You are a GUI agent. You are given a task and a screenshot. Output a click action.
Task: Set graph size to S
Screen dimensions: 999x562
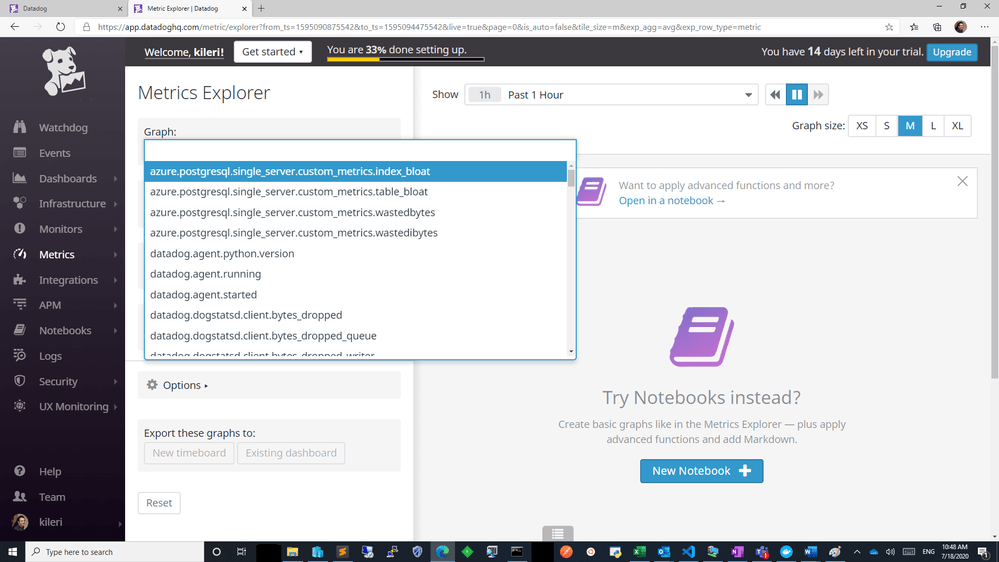[886, 126]
